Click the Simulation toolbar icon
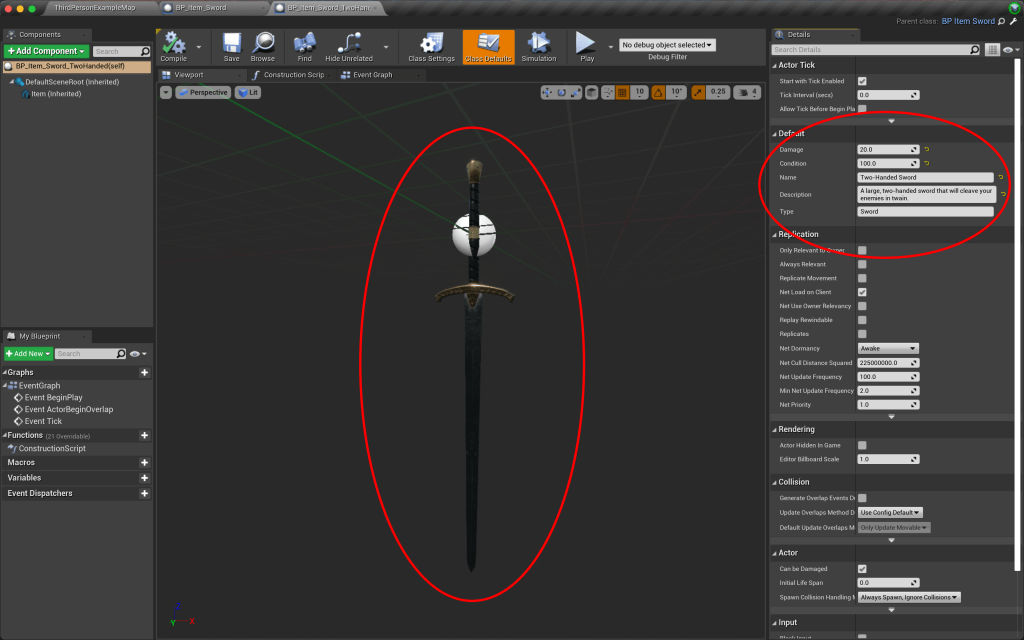Screen dimensions: 1024x640 (539, 42)
